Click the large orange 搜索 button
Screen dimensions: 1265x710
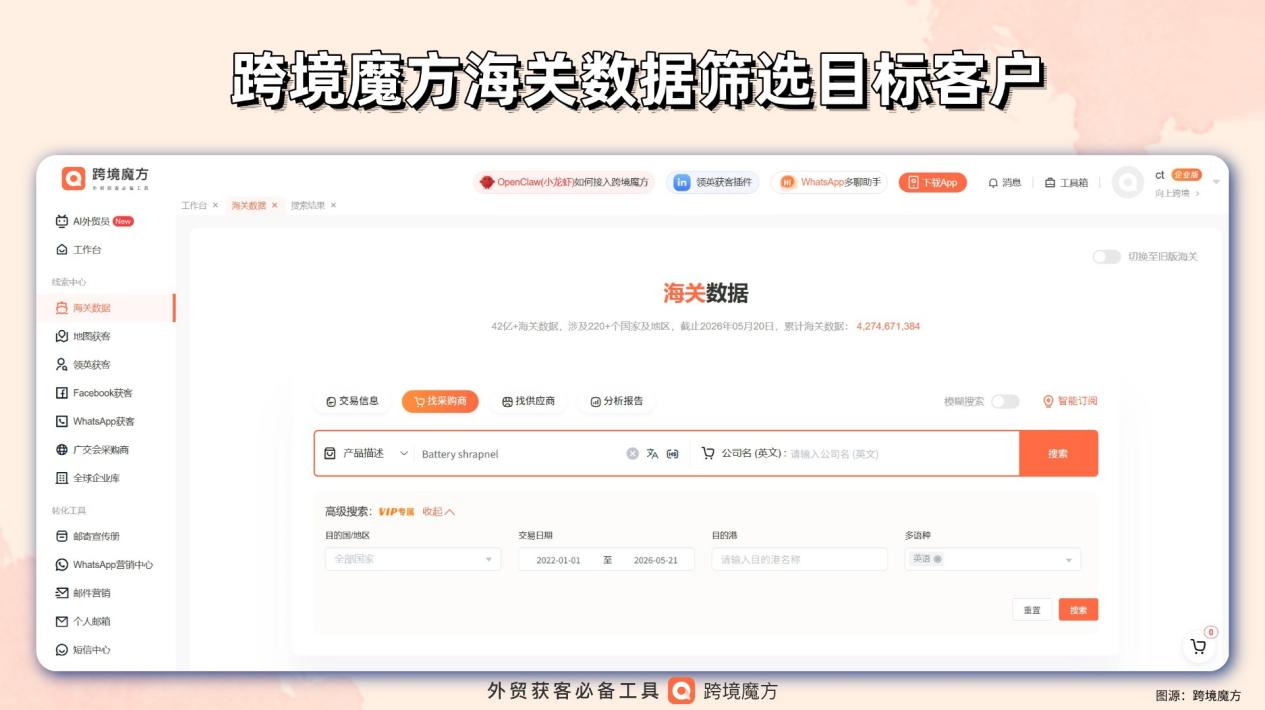click(x=1058, y=453)
